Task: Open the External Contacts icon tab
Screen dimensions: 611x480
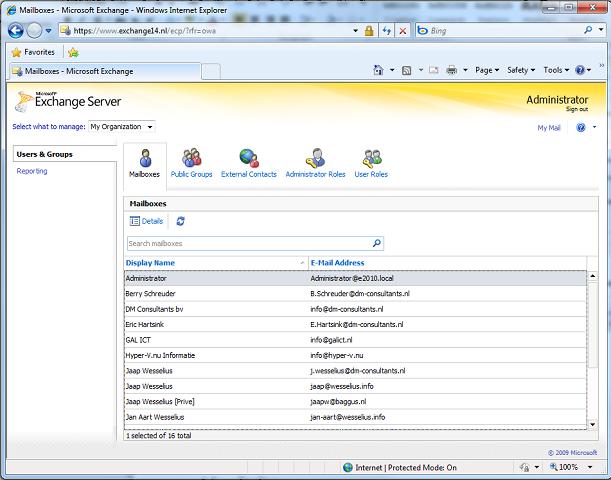Action: click(x=249, y=164)
